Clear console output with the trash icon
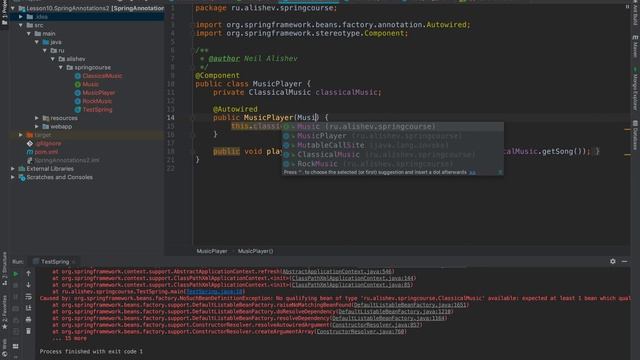 click(x=28, y=331)
